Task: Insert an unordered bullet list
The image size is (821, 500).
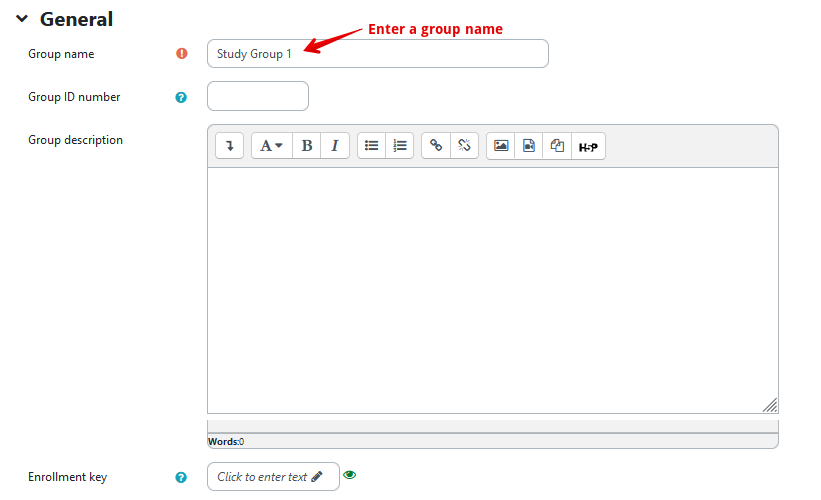Action: click(x=371, y=146)
